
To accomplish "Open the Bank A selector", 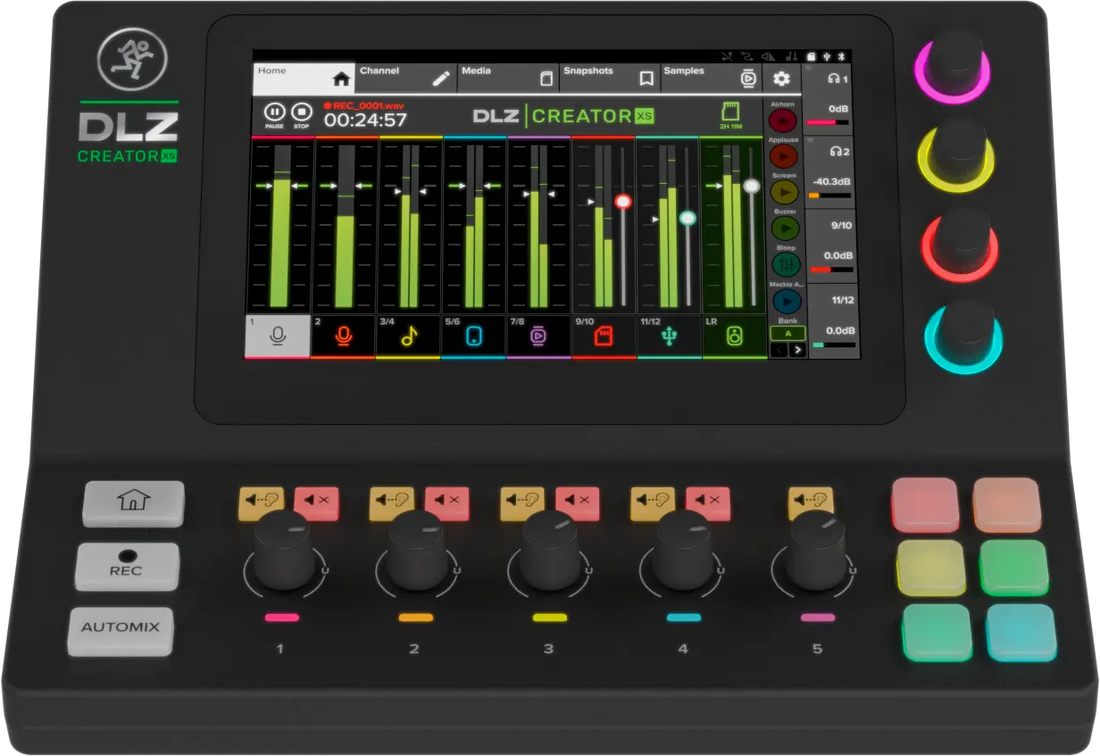I will [786, 333].
